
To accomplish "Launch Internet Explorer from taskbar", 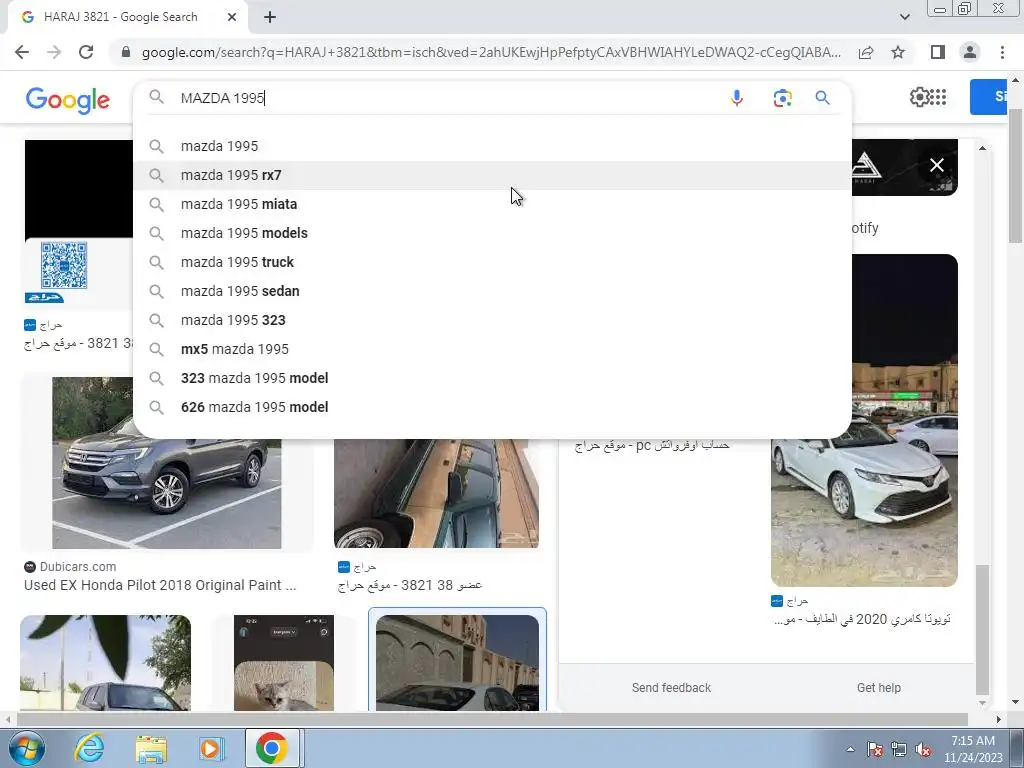I will pos(89,748).
